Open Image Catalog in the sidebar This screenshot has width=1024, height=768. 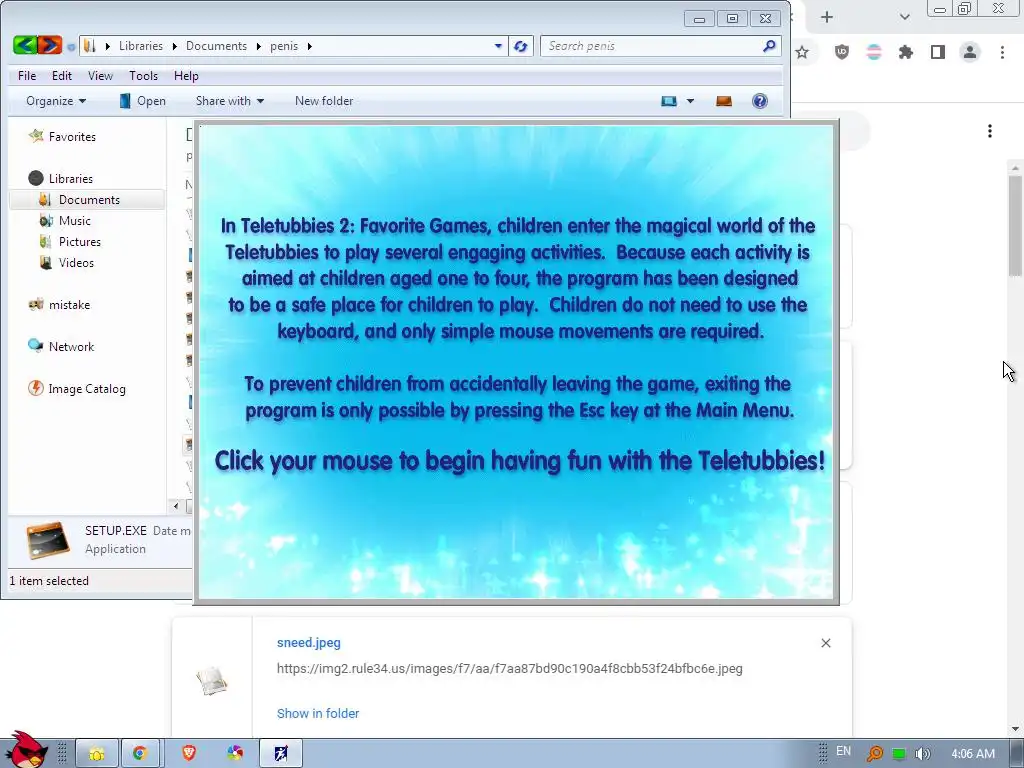pyautogui.click(x=87, y=389)
